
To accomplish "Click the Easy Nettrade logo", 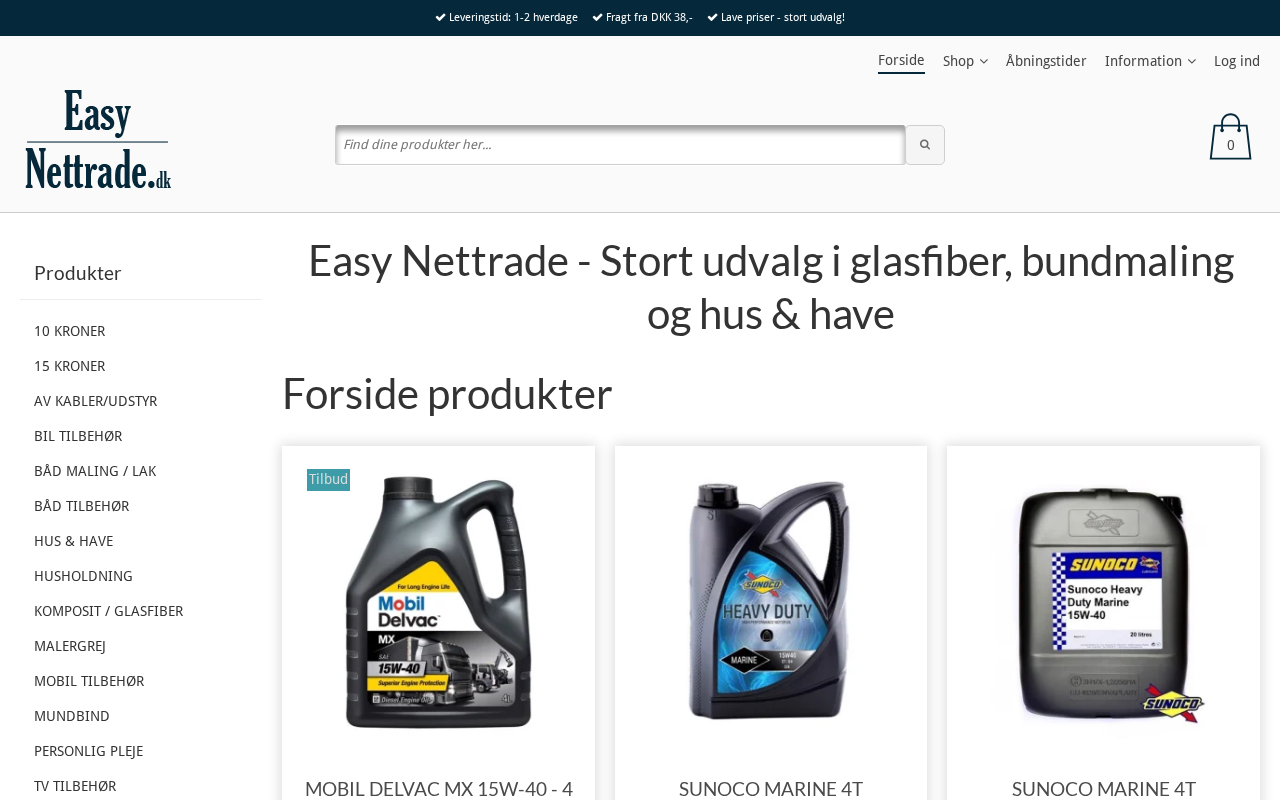I will coord(98,140).
